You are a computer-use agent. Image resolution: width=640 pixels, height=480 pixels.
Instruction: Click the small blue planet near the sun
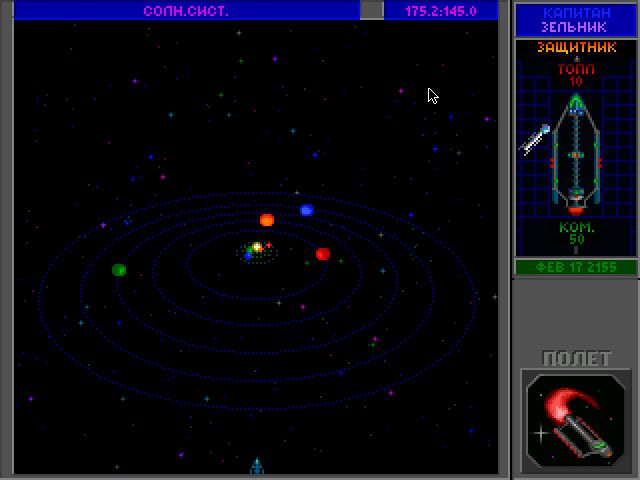[248, 256]
